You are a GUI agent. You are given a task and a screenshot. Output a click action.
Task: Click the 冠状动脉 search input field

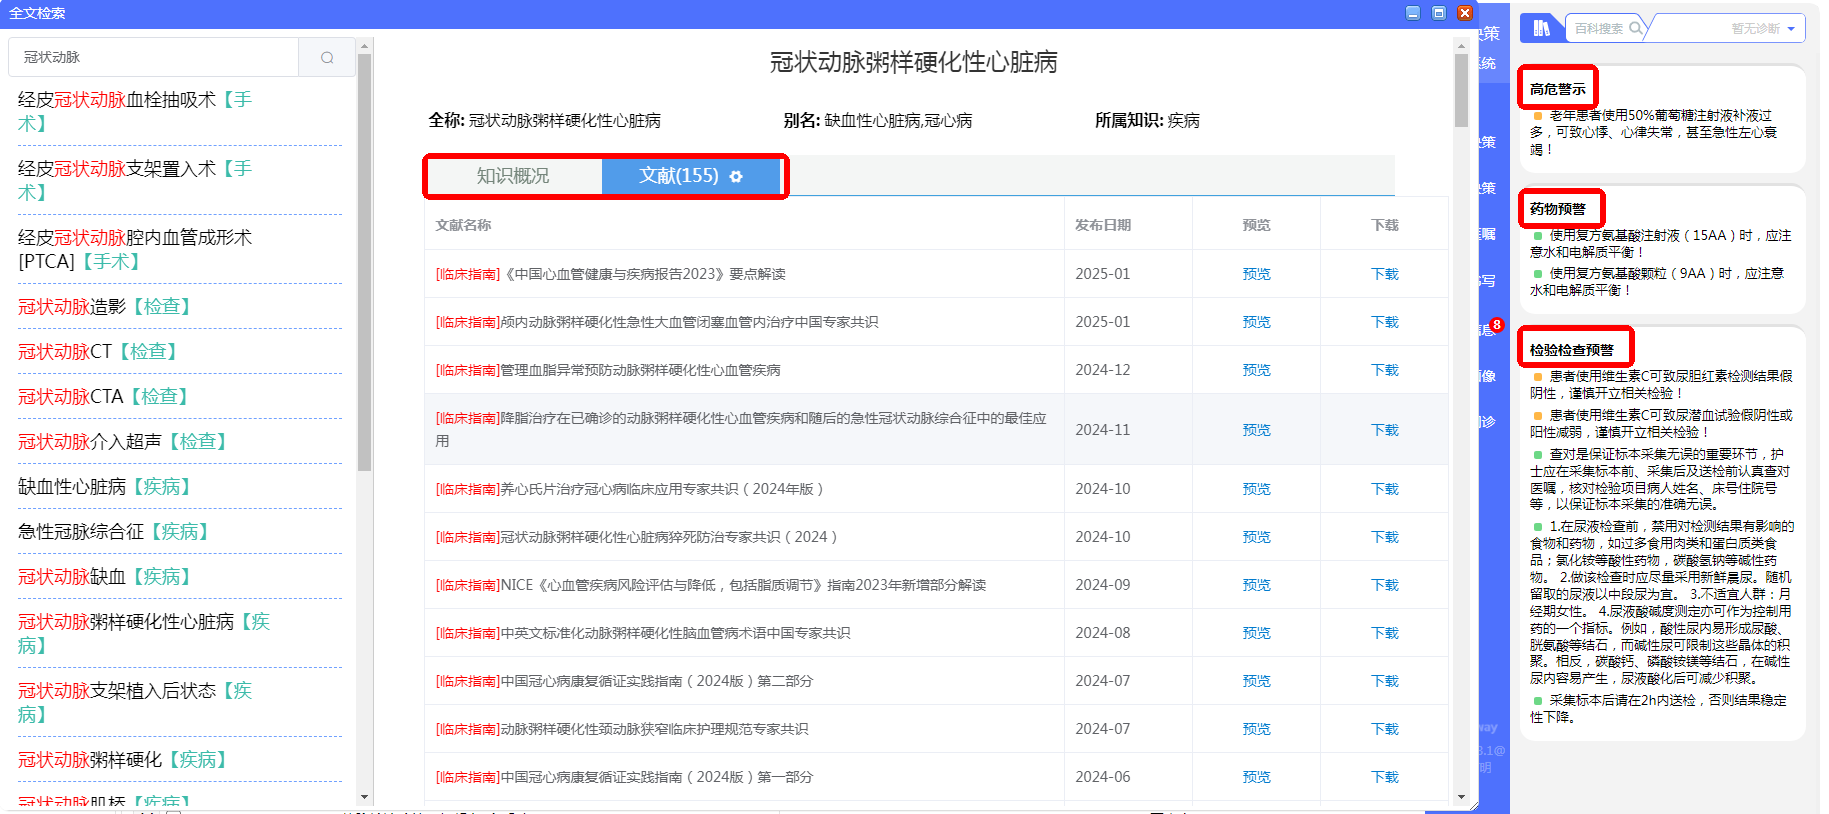tap(155, 58)
